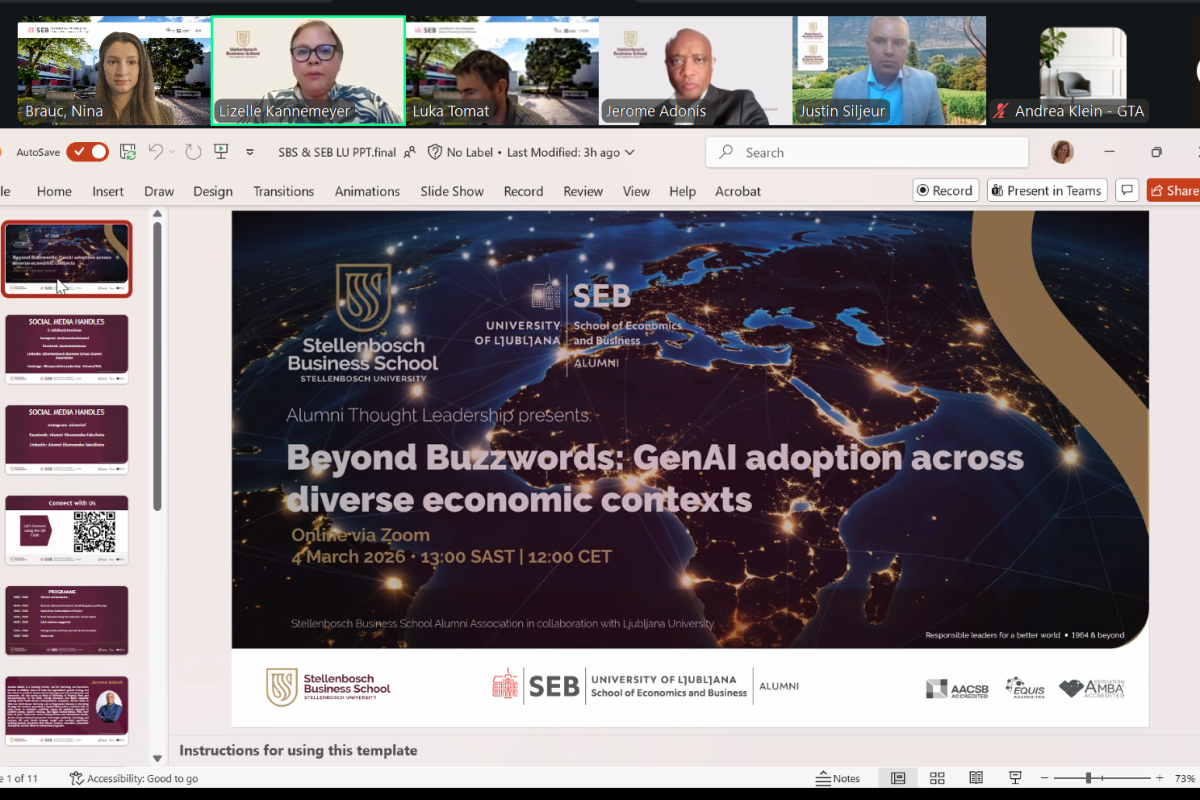This screenshot has height=800, width=1200.
Task: Switch to the Design tab
Action: click(x=213, y=191)
